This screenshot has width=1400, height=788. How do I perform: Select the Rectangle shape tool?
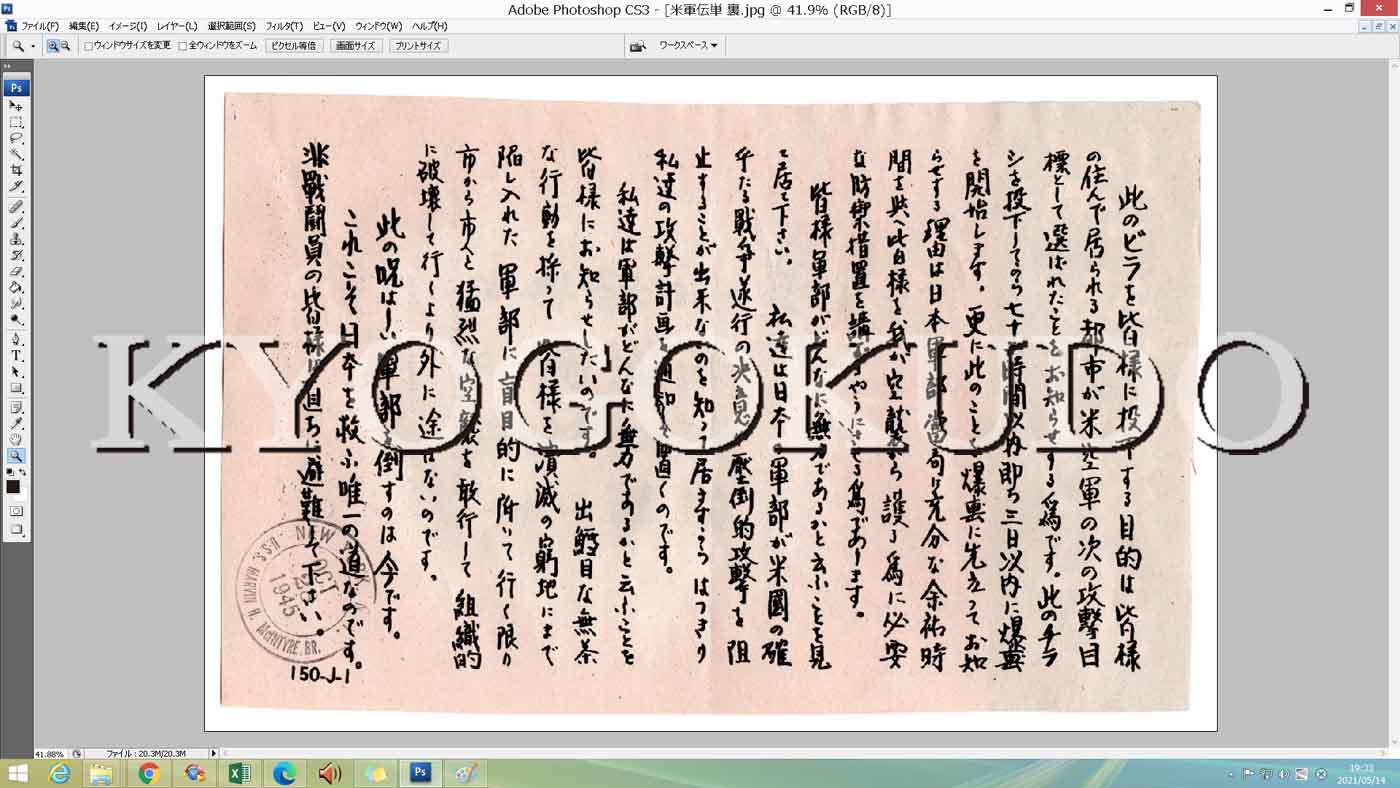16,387
